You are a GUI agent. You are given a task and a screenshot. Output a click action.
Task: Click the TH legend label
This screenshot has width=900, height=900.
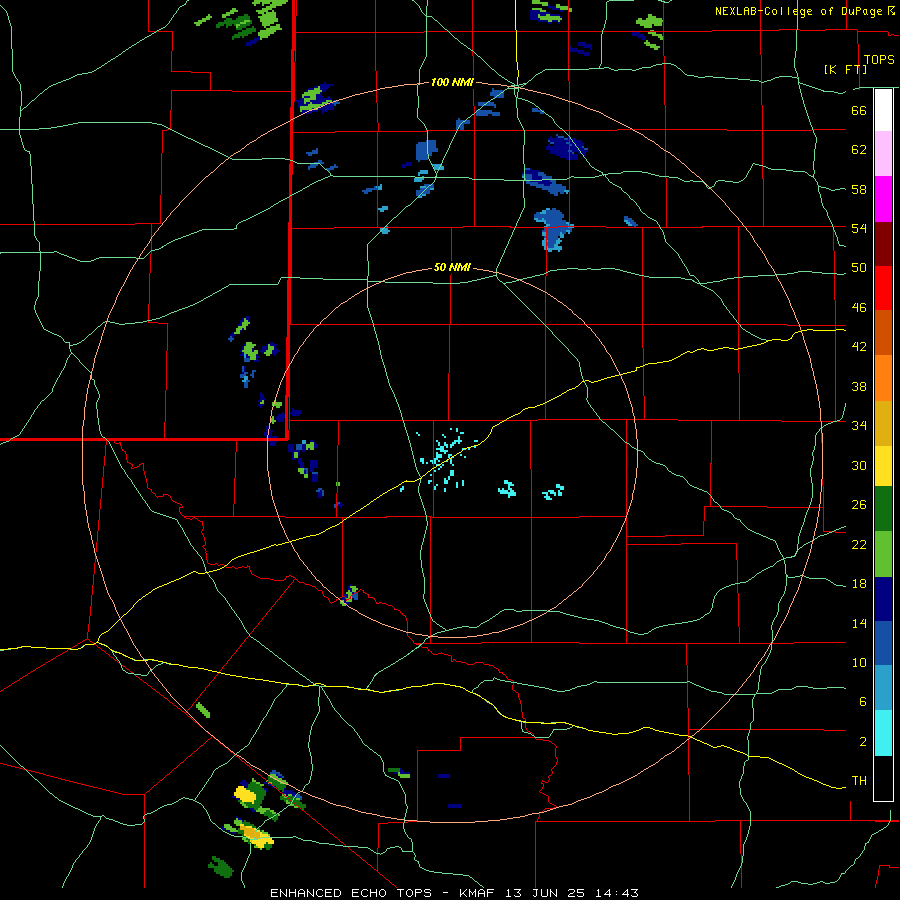tap(859, 781)
